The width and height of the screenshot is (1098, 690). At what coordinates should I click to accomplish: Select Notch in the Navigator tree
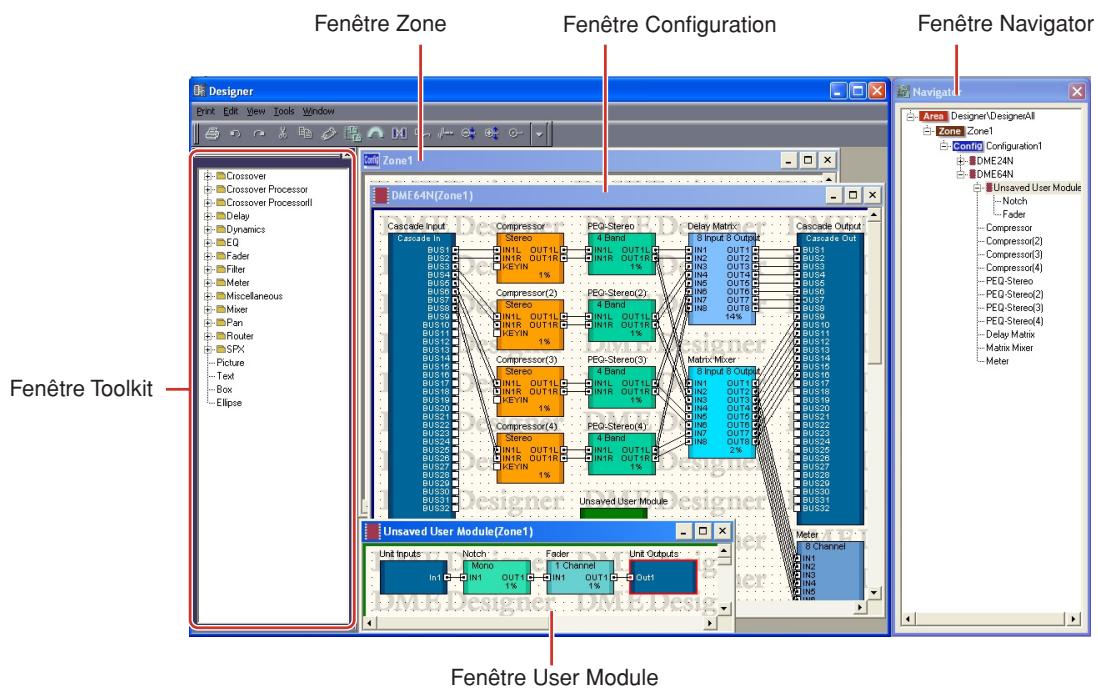[x=1014, y=200]
